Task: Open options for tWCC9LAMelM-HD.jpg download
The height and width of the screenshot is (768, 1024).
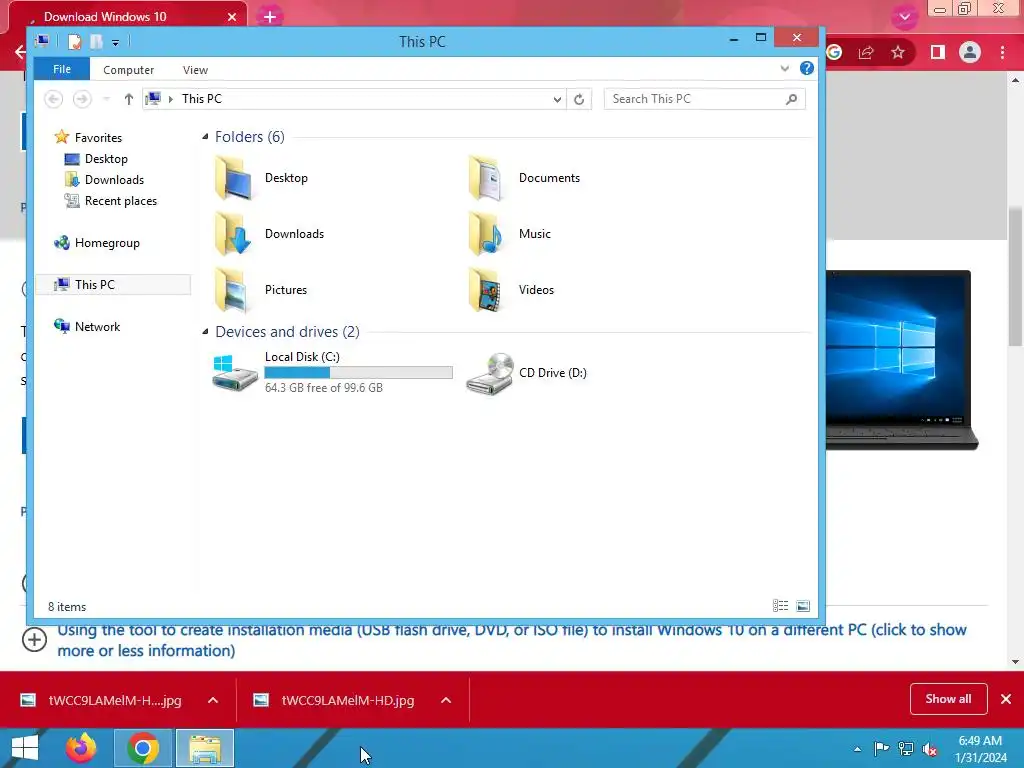Action: pos(446,700)
